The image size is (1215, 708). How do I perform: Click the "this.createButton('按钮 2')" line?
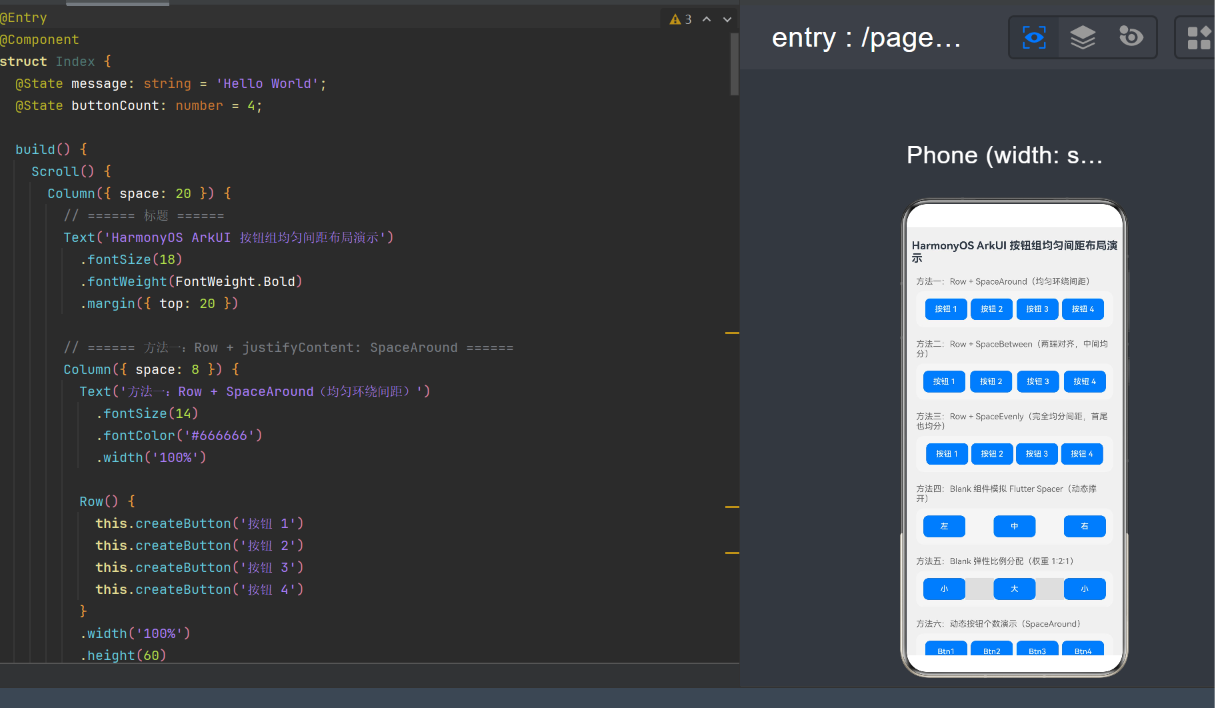199,545
